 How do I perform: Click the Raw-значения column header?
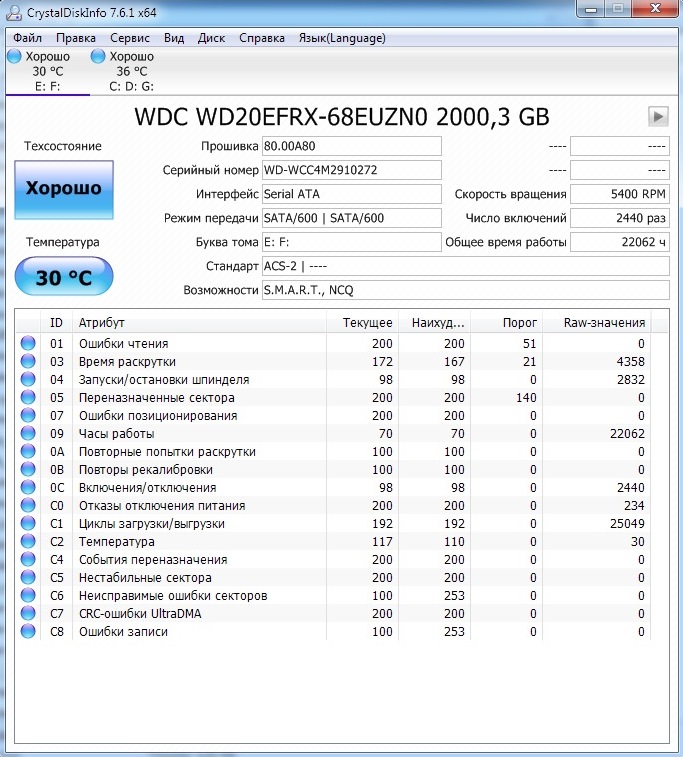pyautogui.click(x=597, y=322)
